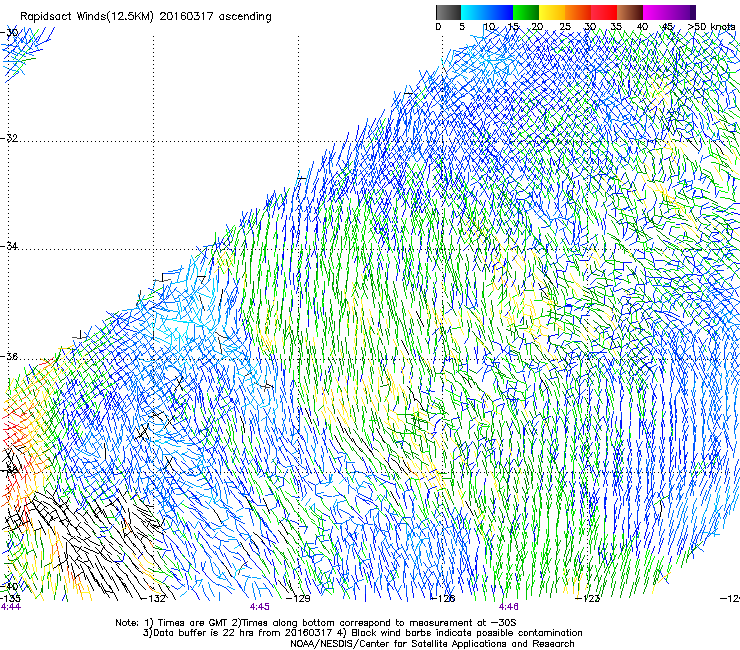Click the -32 latitude axis label
Image resolution: width=740 pixels, height=650 pixels.
point(9,138)
